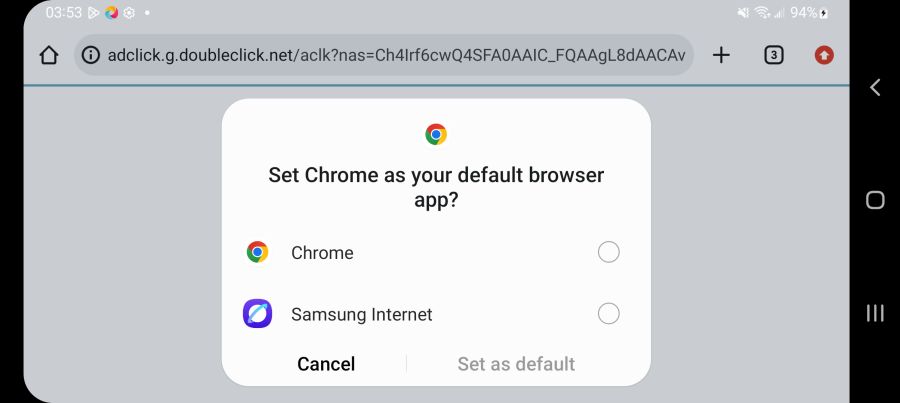This screenshot has width=900, height=403.
Task: Click the Set as default button
Action: [516, 364]
